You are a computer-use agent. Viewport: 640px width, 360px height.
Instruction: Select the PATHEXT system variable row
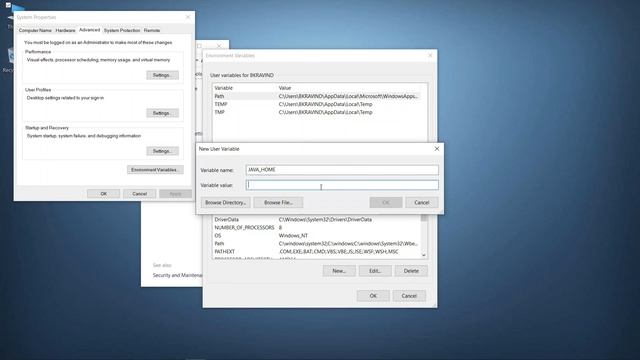point(317,251)
